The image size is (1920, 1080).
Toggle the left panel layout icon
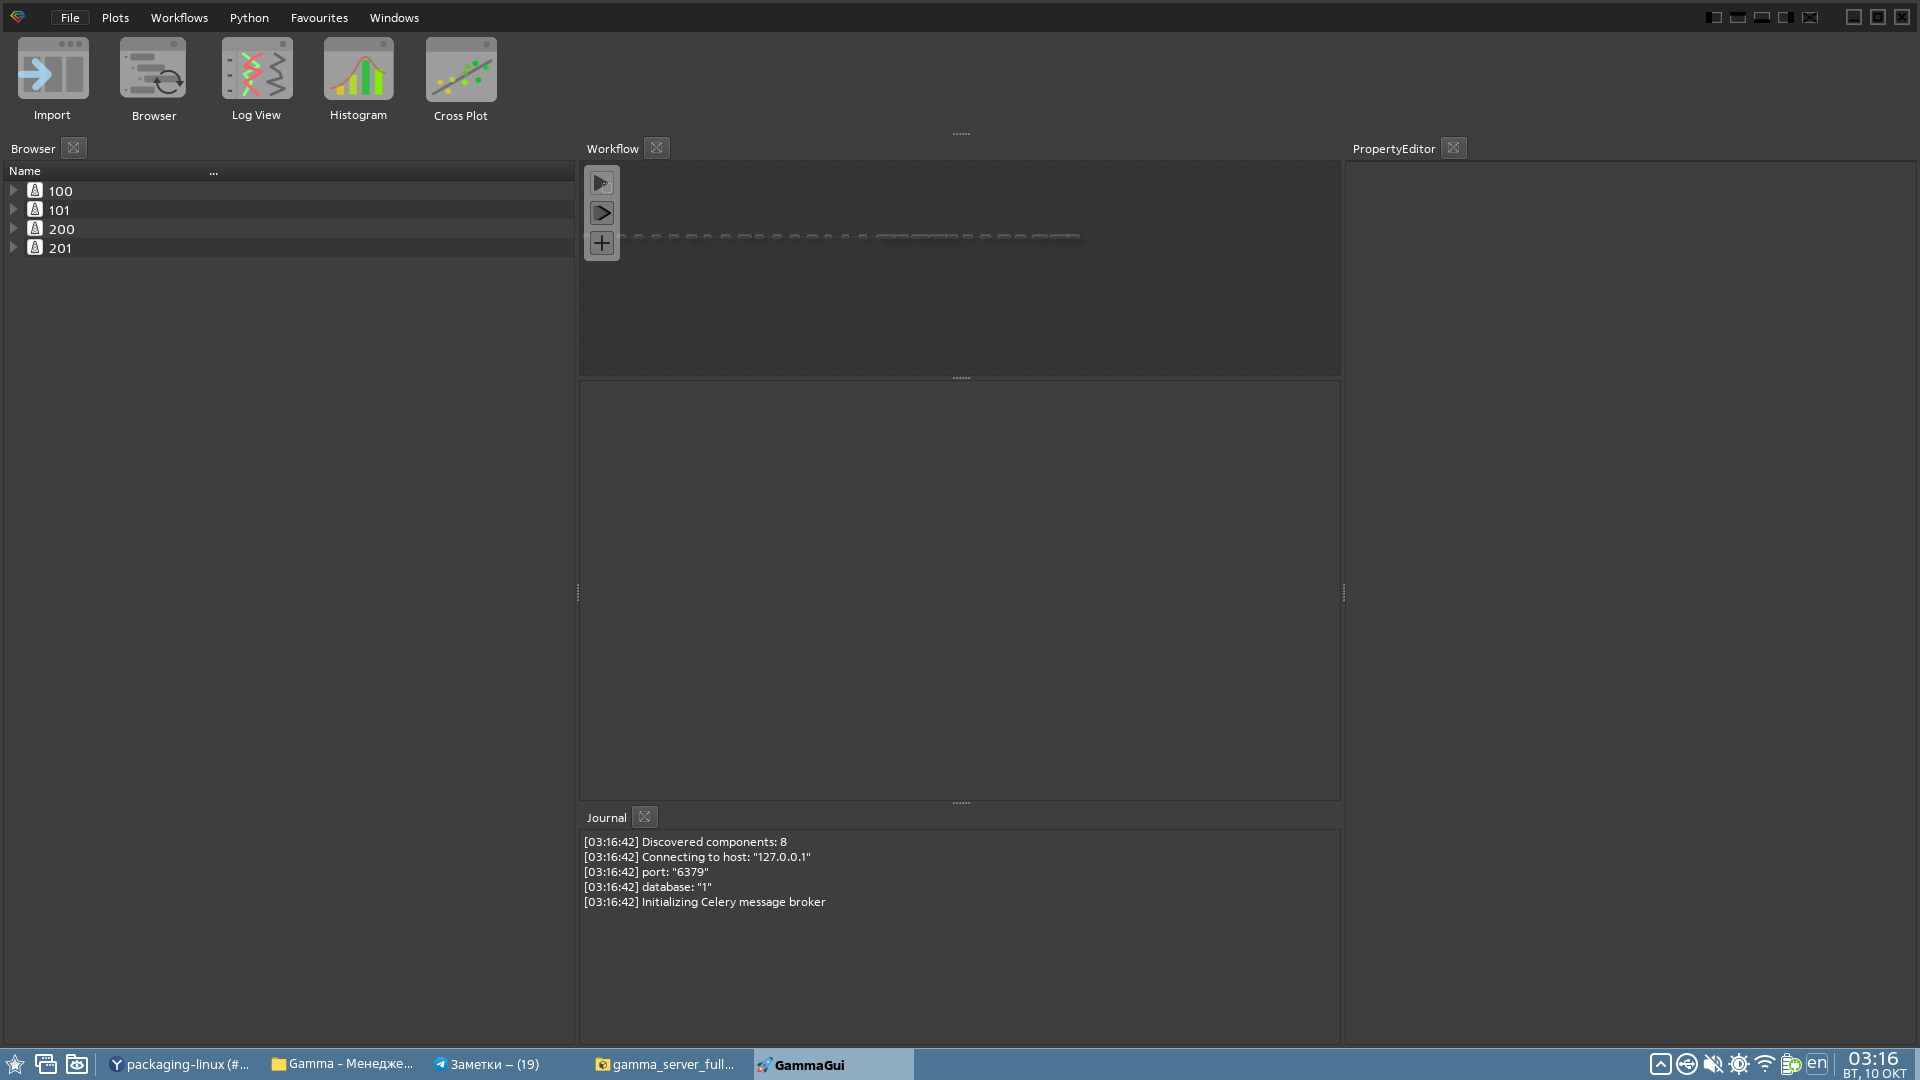[1714, 17]
